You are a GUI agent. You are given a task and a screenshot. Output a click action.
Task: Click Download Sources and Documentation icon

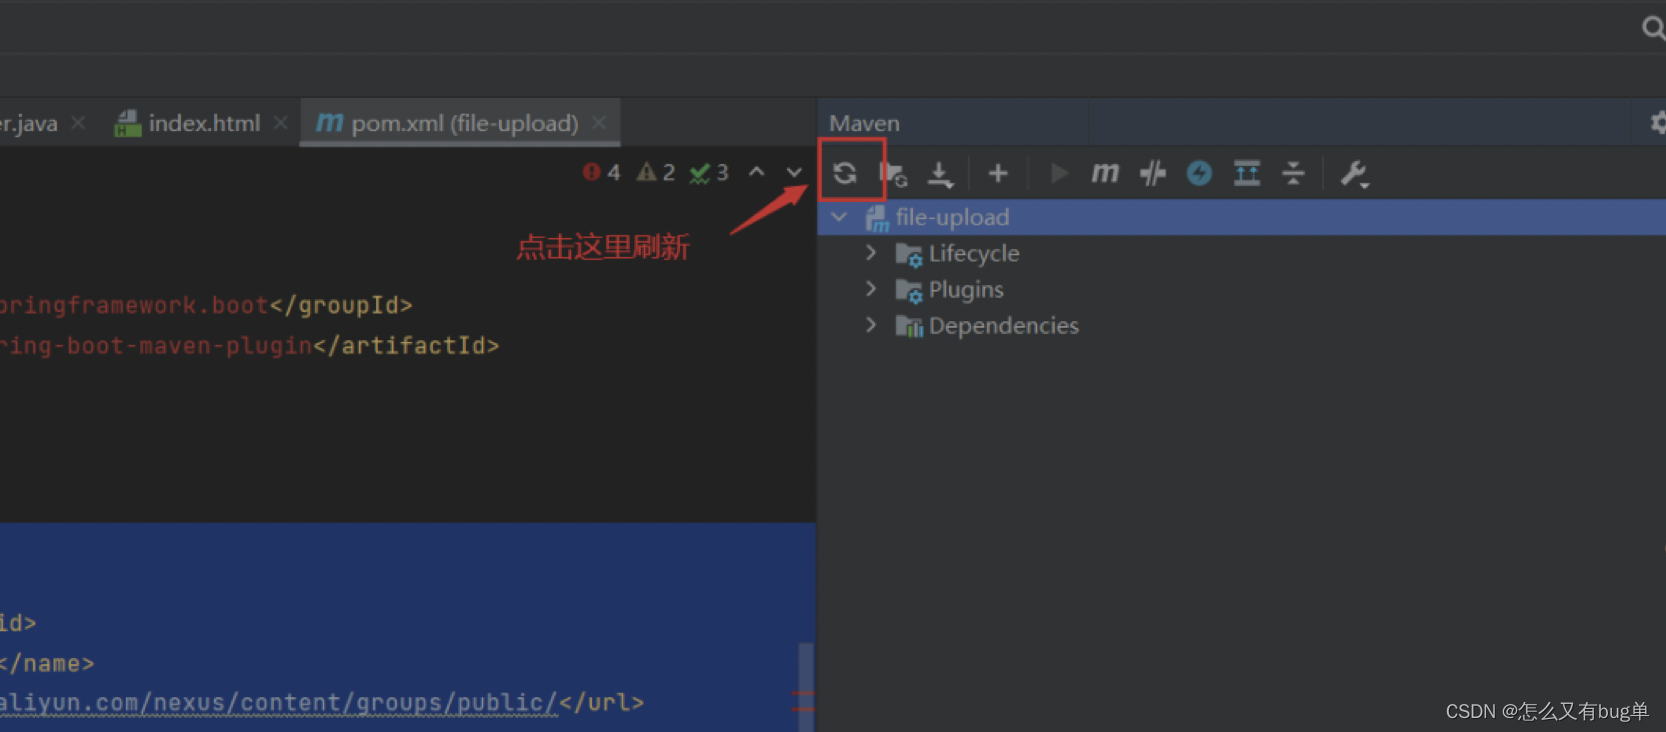point(940,174)
